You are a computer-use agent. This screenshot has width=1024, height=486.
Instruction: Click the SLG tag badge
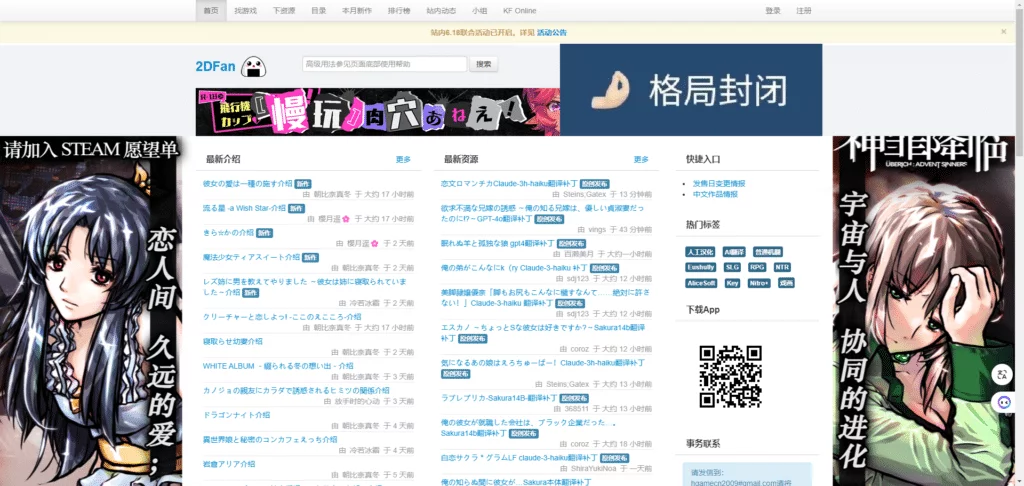(732, 267)
